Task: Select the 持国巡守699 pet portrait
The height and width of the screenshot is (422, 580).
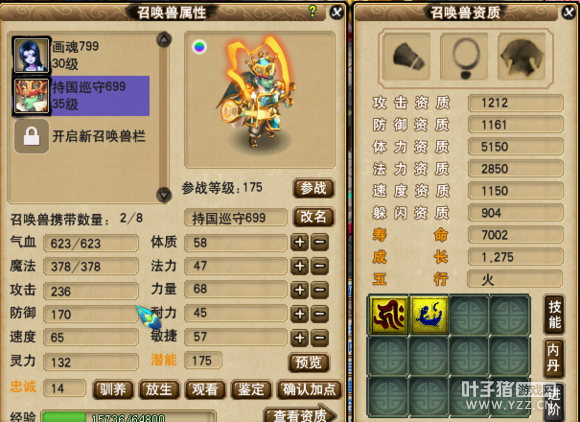Action: tap(31, 95)
